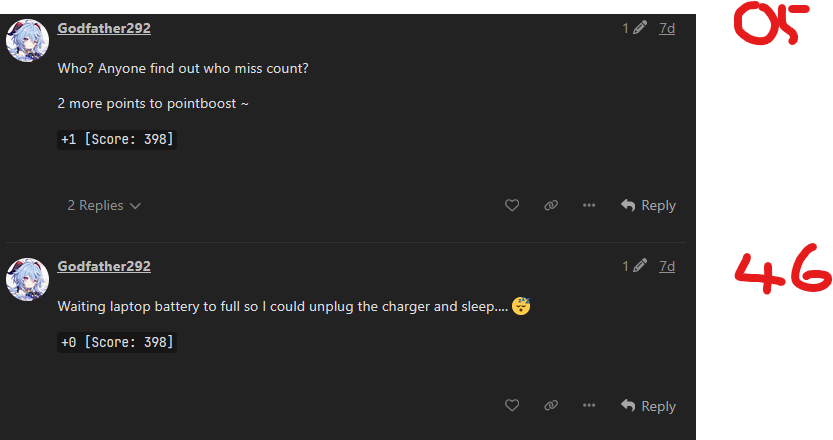833x440 pixels.
Task: Click the 7d timestamp on miss count post
Action: point(667,28)
